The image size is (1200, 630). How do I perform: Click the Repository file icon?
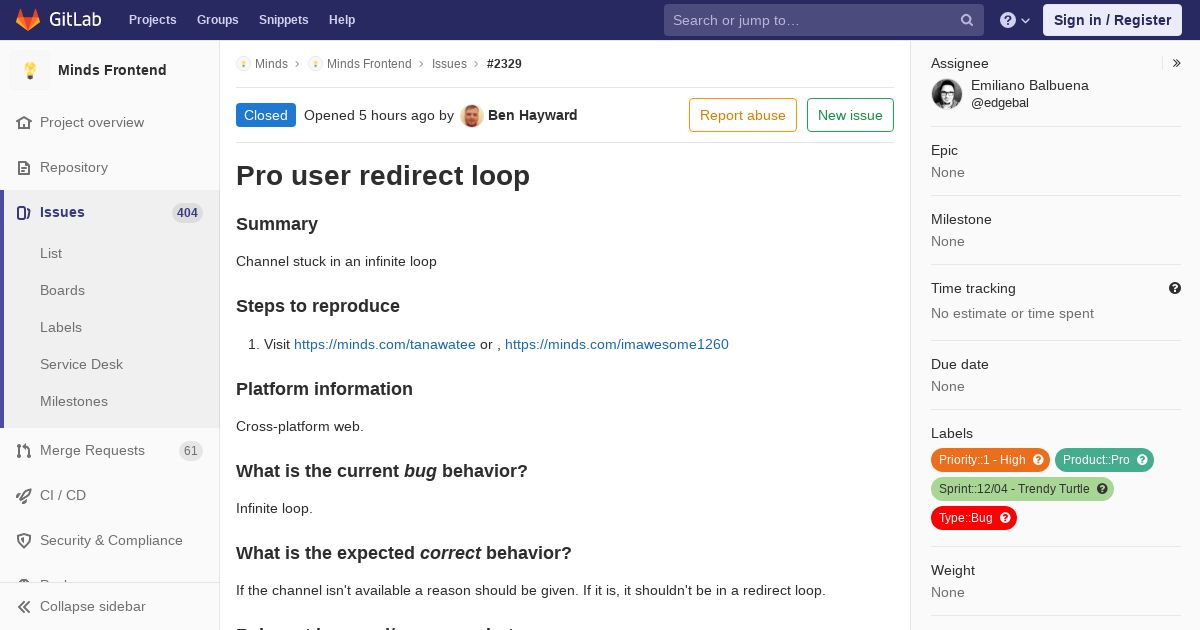pyautogui.click(x=24, y=168)
